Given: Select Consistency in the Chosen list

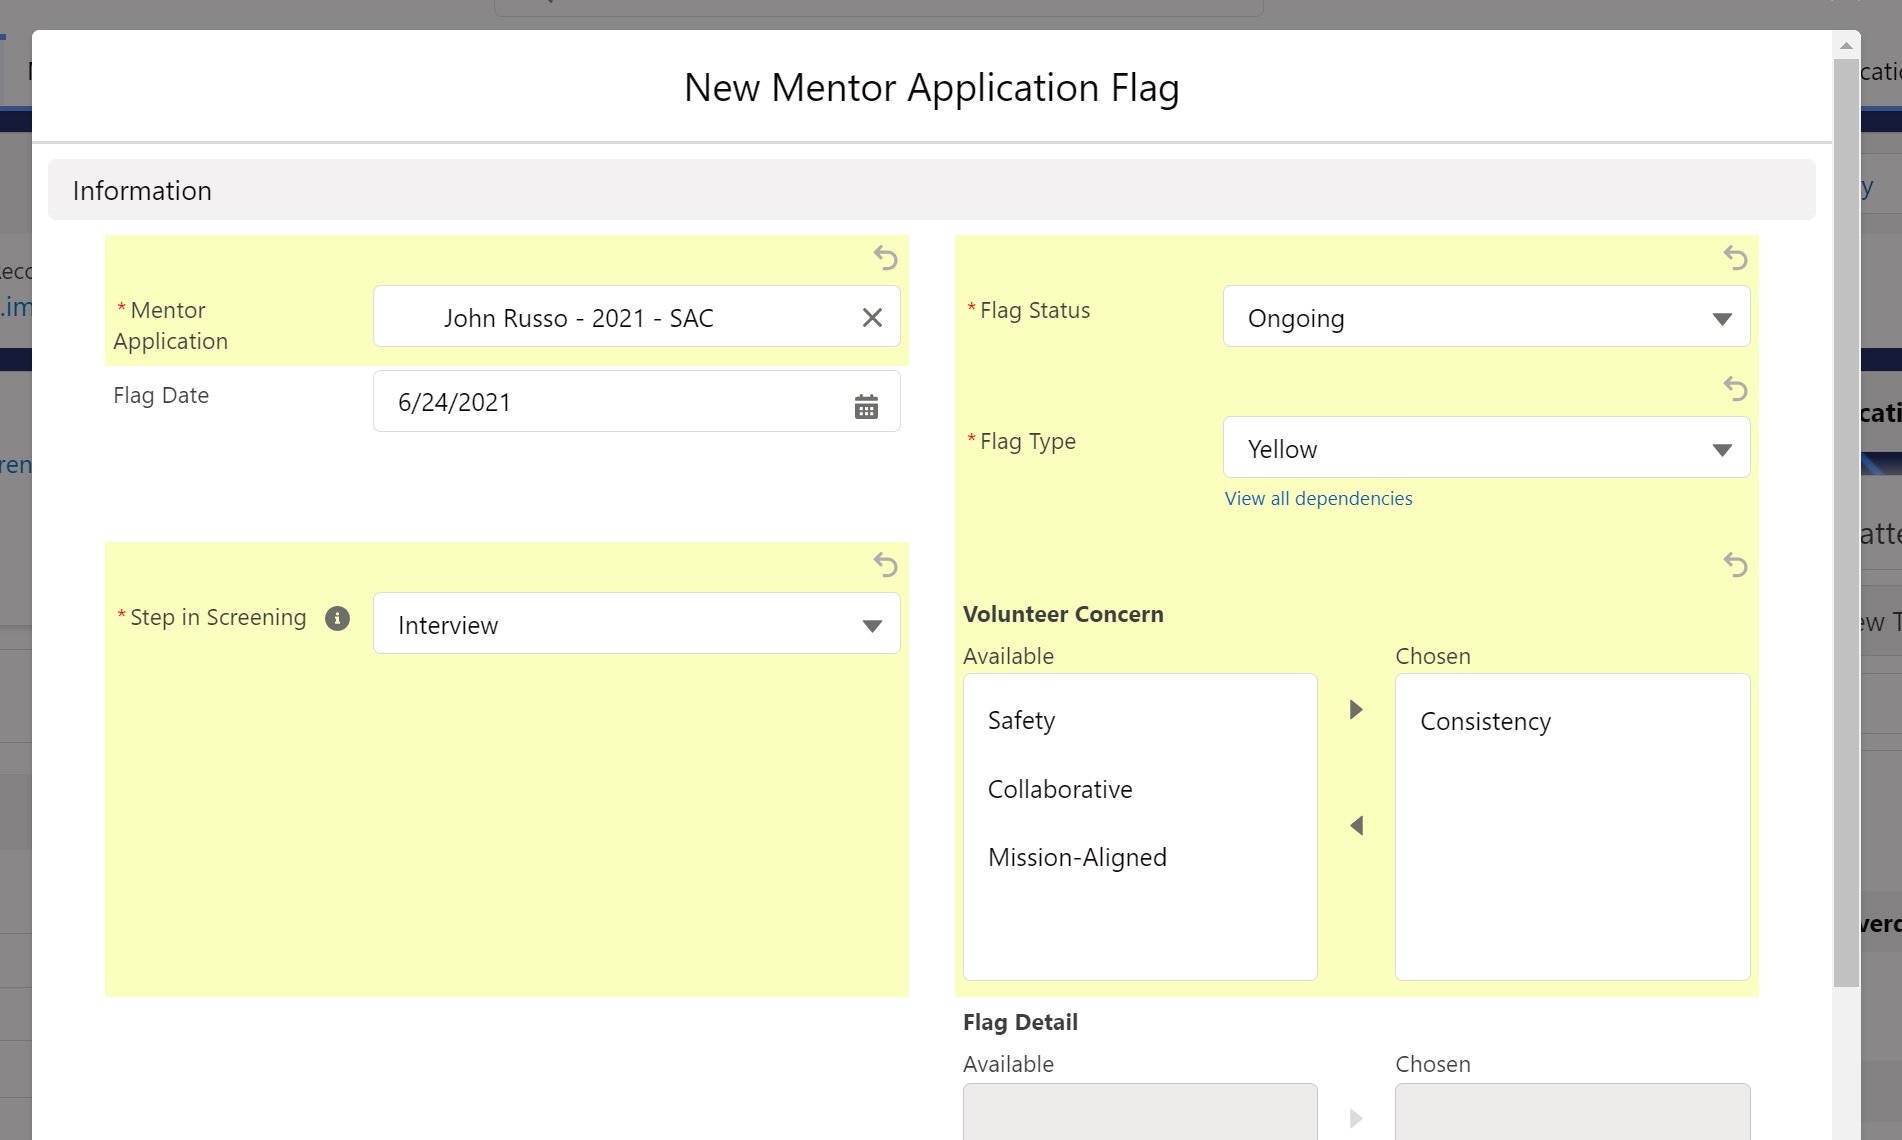Looking at the screenshot, I should coord(1485,722).
